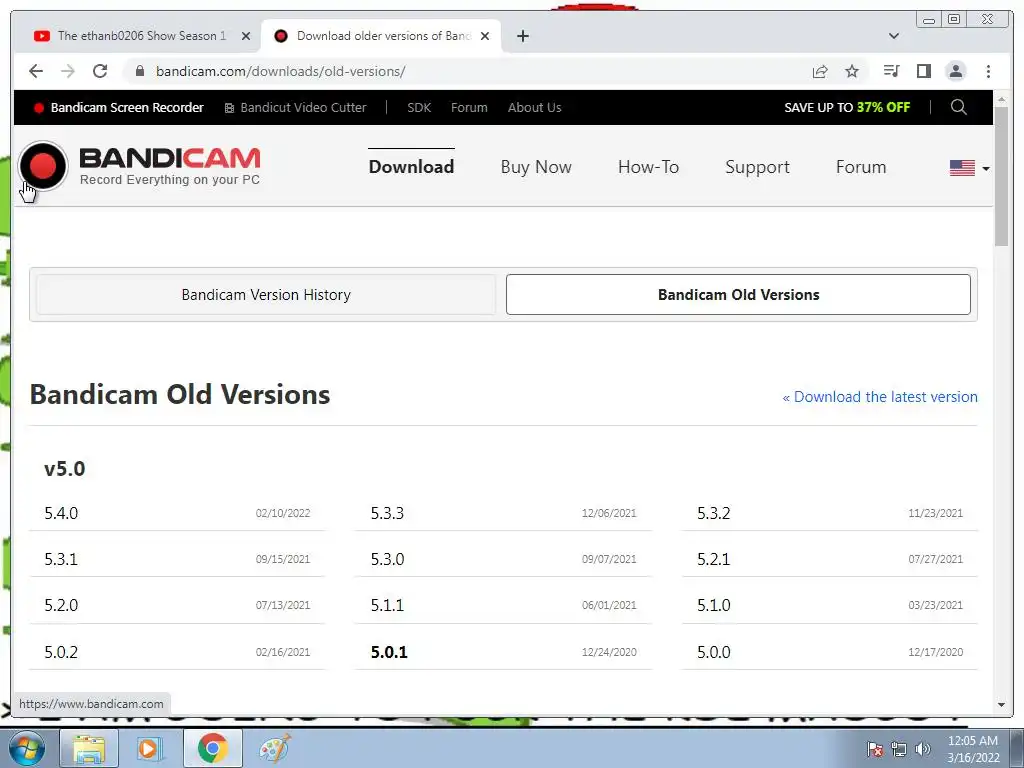Switch to Bandicam Version History tab

[x=266, y=295]
